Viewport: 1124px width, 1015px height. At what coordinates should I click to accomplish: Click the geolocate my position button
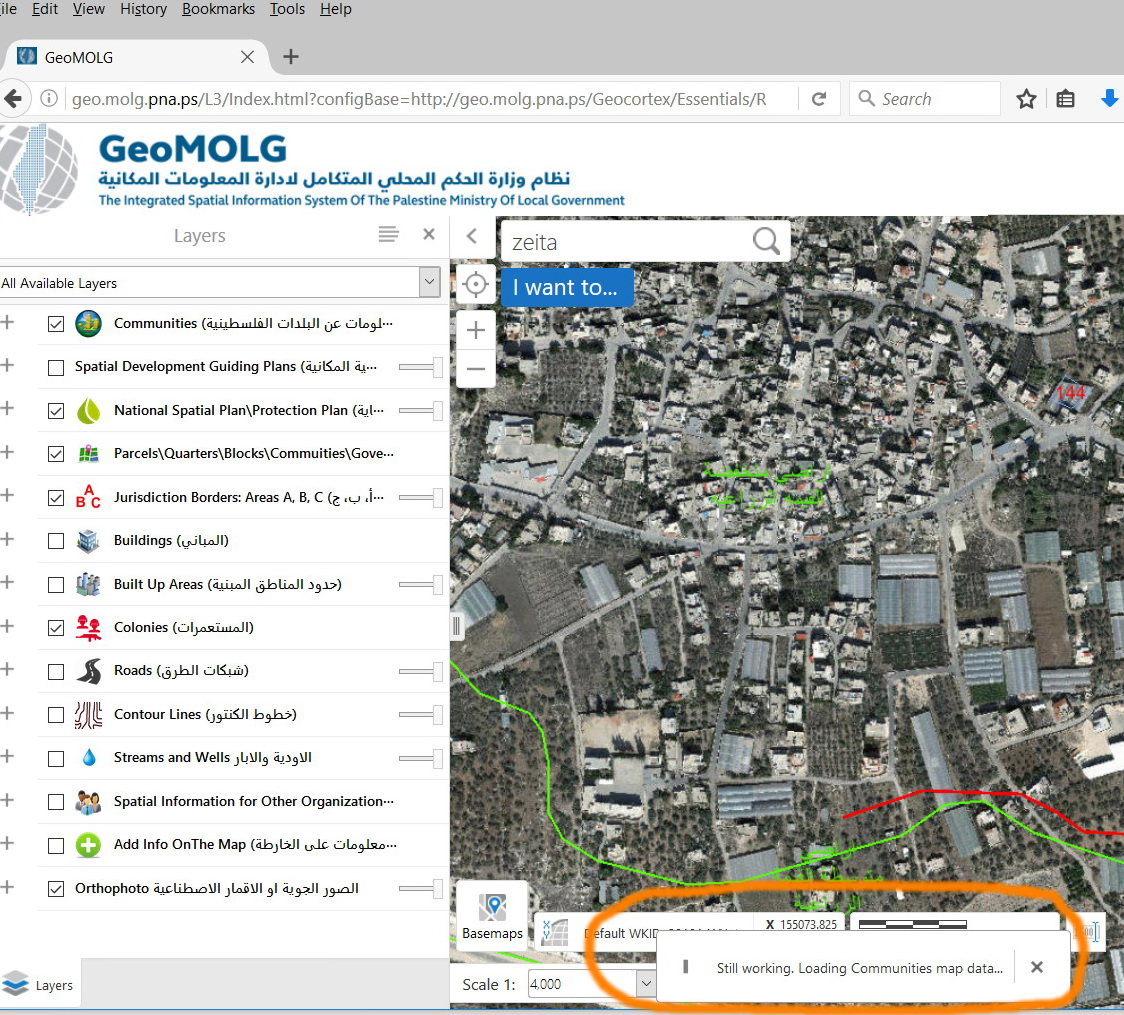coord(475,285)
